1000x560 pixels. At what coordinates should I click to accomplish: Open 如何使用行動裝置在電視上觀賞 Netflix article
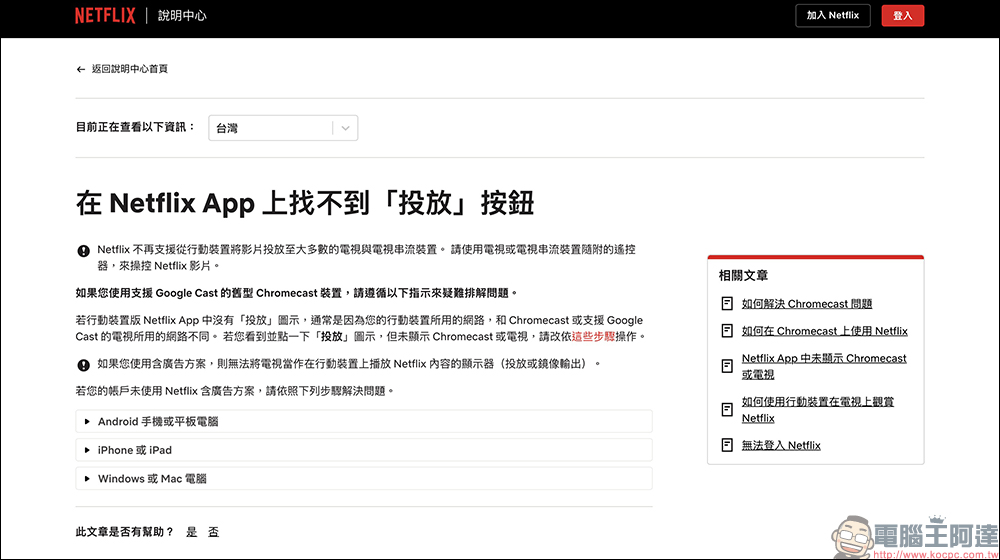coord(818,409)
